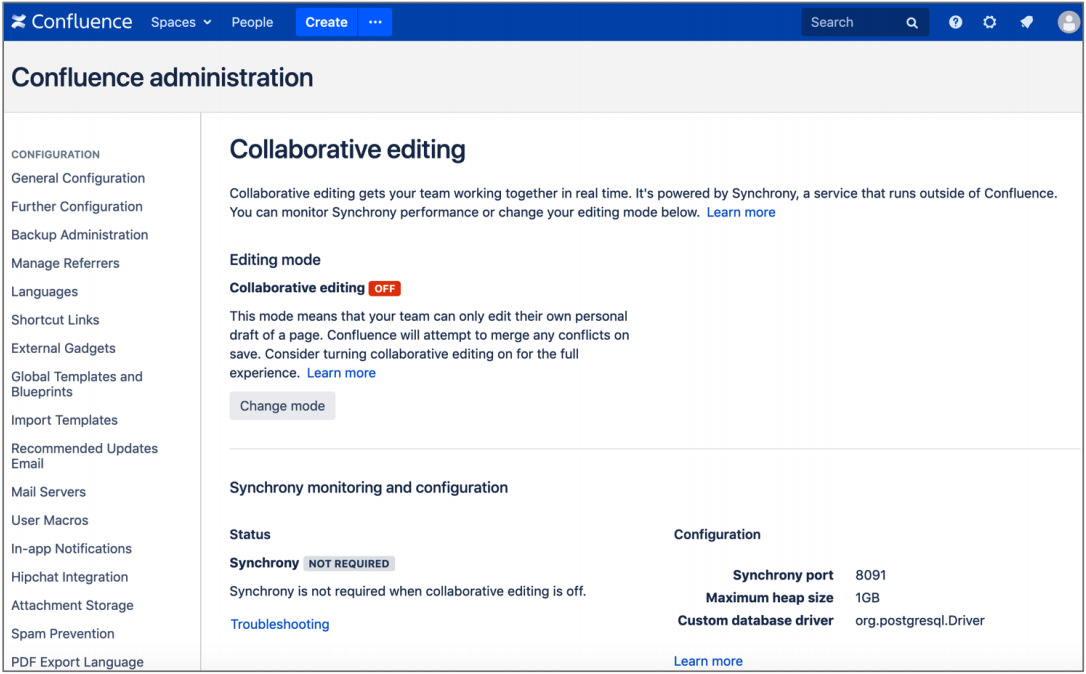This screenshot has width=1086, height=674.
Task: Click the search magnifier icon
Action: click(x=911, y=23)
